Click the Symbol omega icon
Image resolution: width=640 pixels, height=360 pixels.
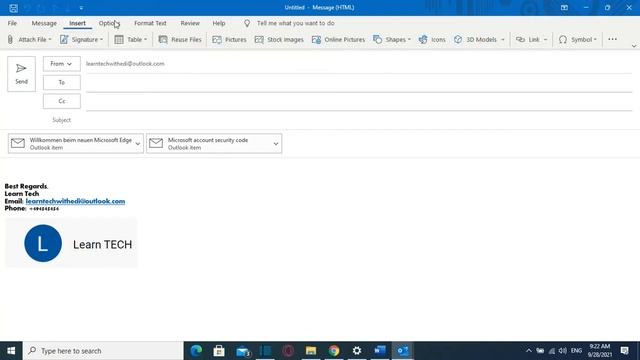point(563,40)
